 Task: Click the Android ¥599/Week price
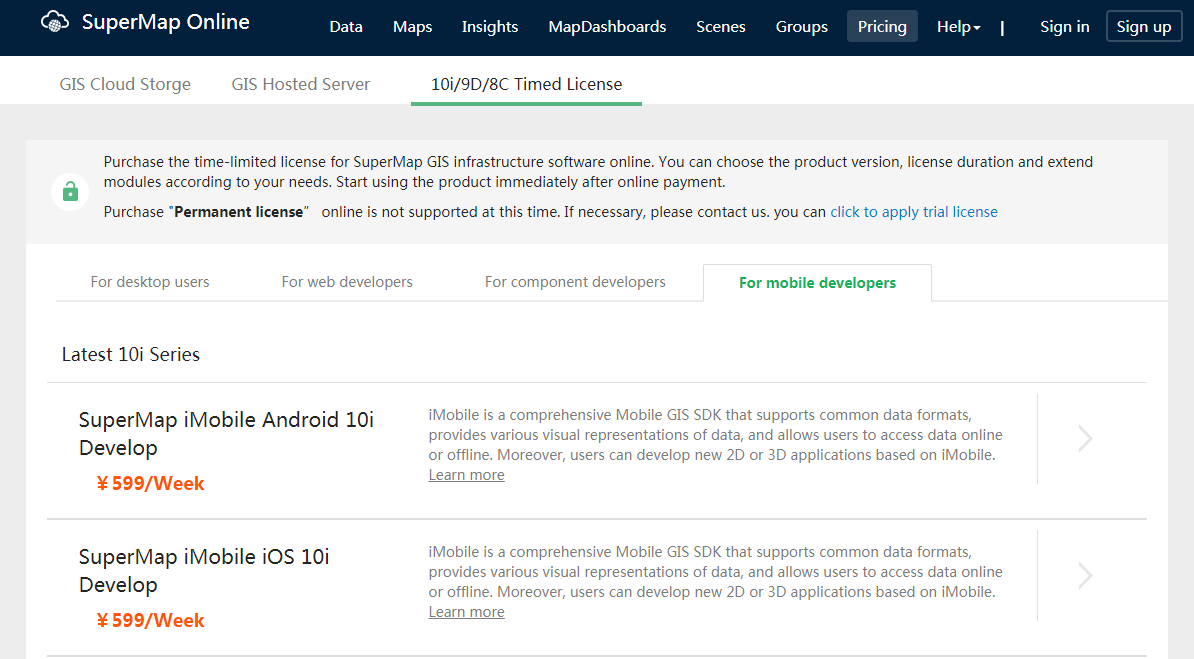(x=150, y=483)
